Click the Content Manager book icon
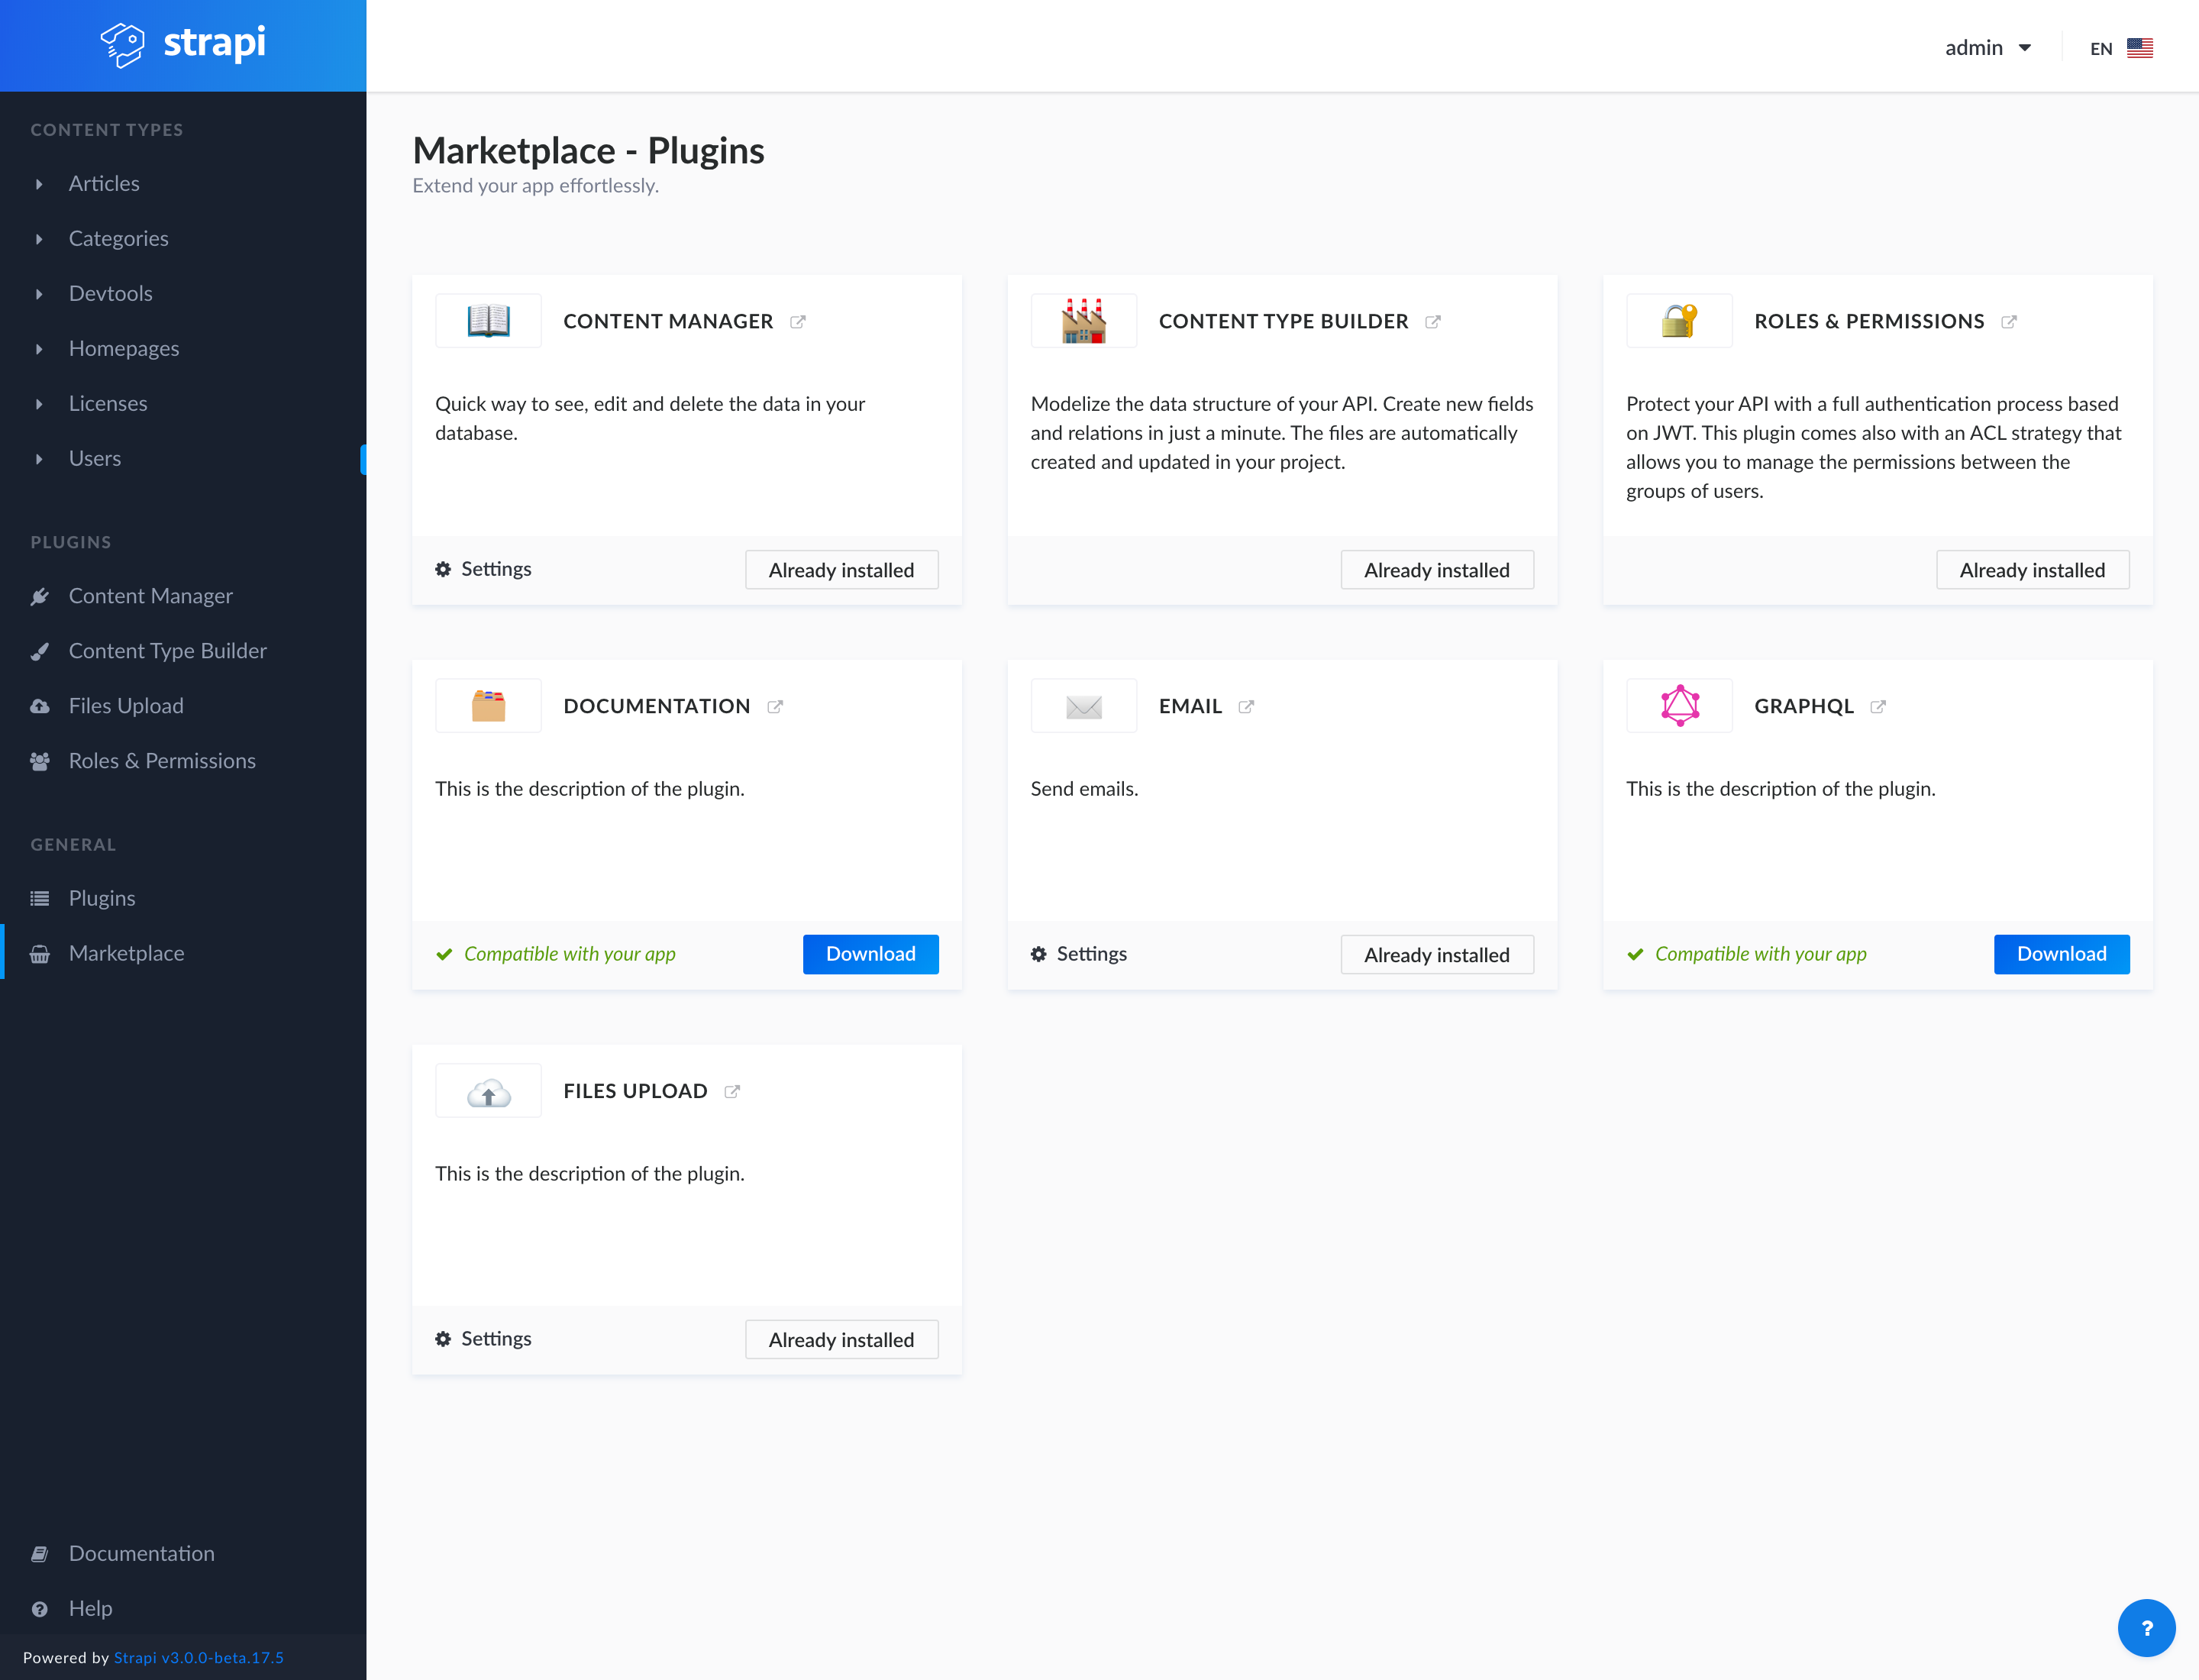The image size is (2199, 1680). point(489,321)
